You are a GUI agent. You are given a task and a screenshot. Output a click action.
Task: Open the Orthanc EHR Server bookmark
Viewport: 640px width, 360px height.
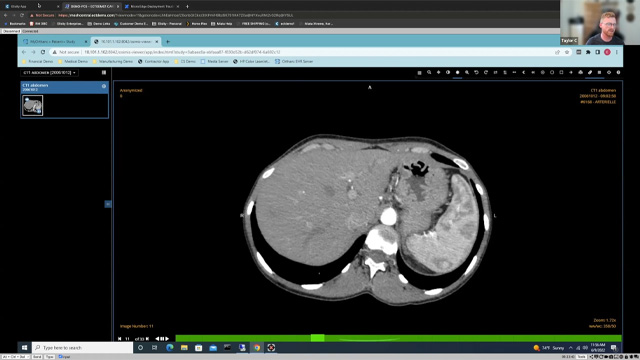click(294, 62)
